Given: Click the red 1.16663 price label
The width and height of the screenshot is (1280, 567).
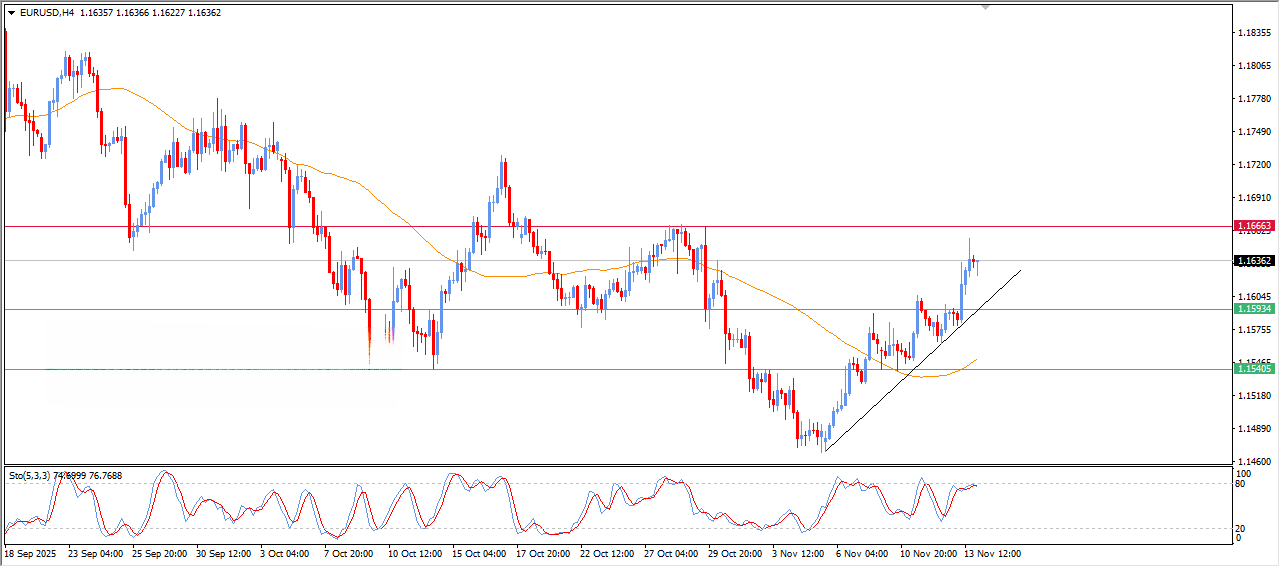Looking at the screenshot, I should [1254, 227].
